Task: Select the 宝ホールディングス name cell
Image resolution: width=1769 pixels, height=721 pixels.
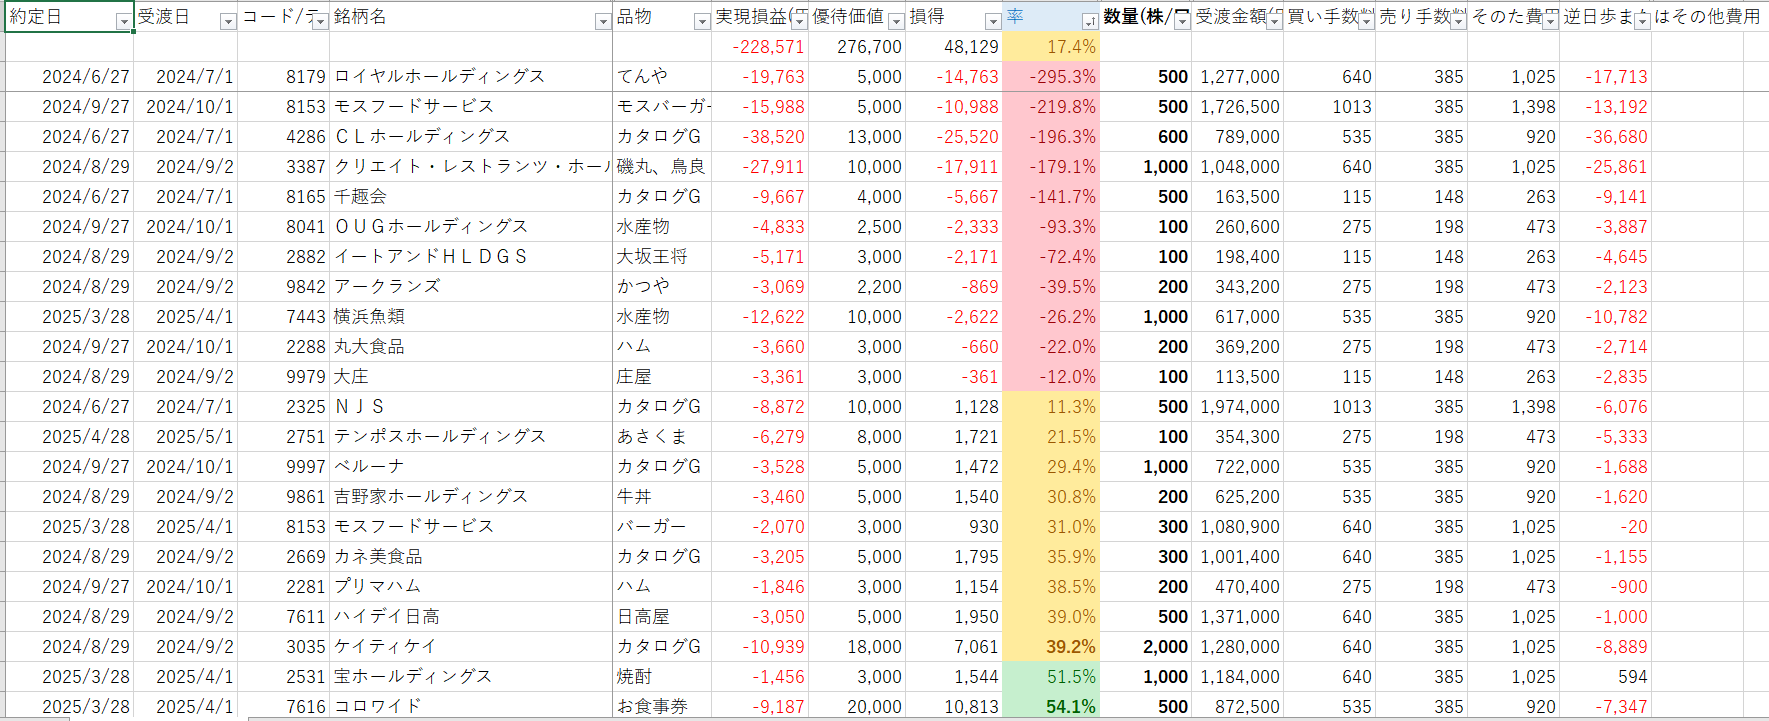Action: point(471,677)
